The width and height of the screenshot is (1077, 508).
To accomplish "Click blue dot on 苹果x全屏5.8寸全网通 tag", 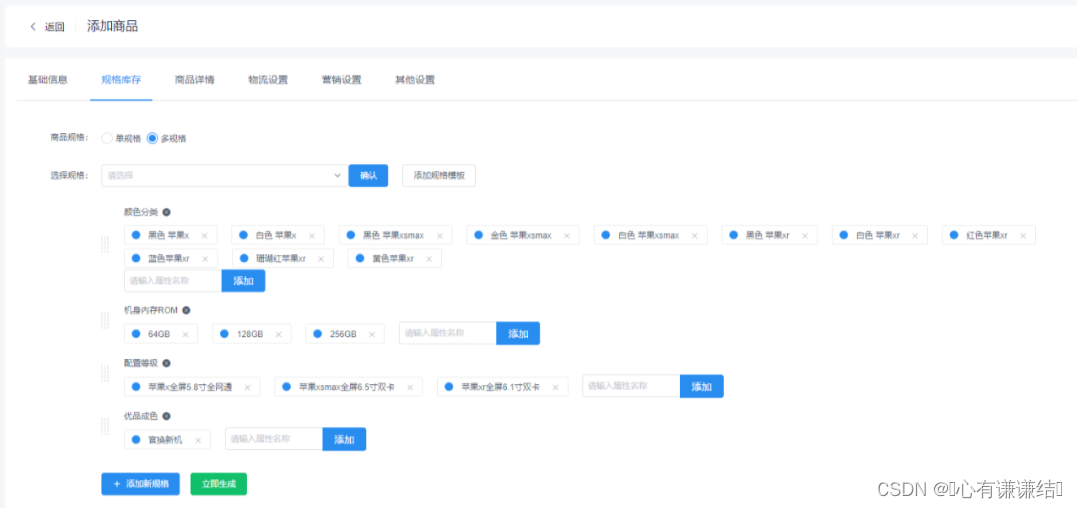I will pos(136,386).
